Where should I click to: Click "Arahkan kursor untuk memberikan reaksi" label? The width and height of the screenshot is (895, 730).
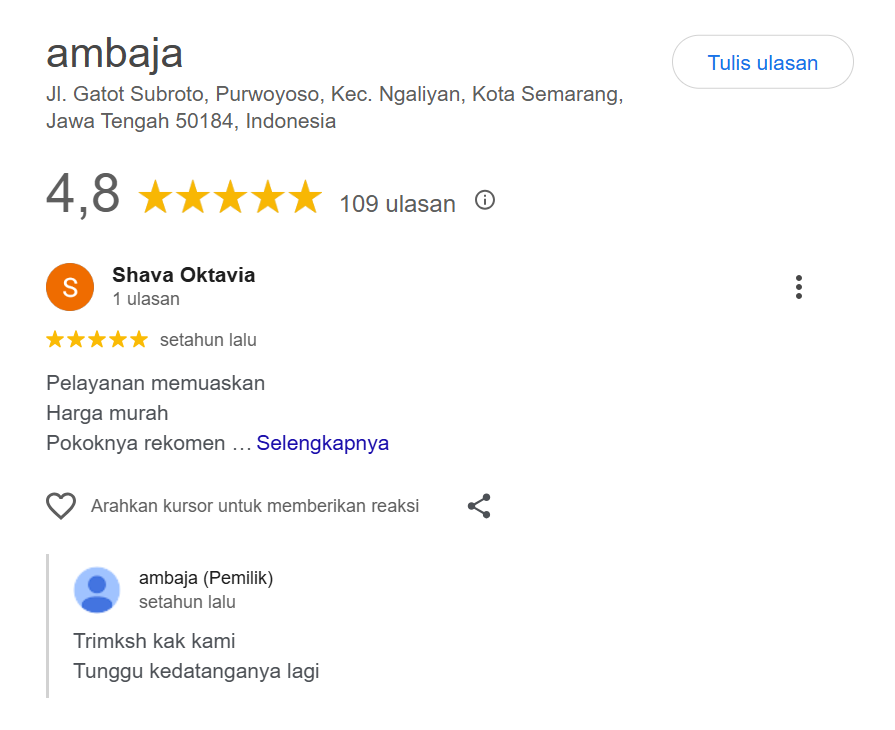pyautogui.click(x=255, y=506)
